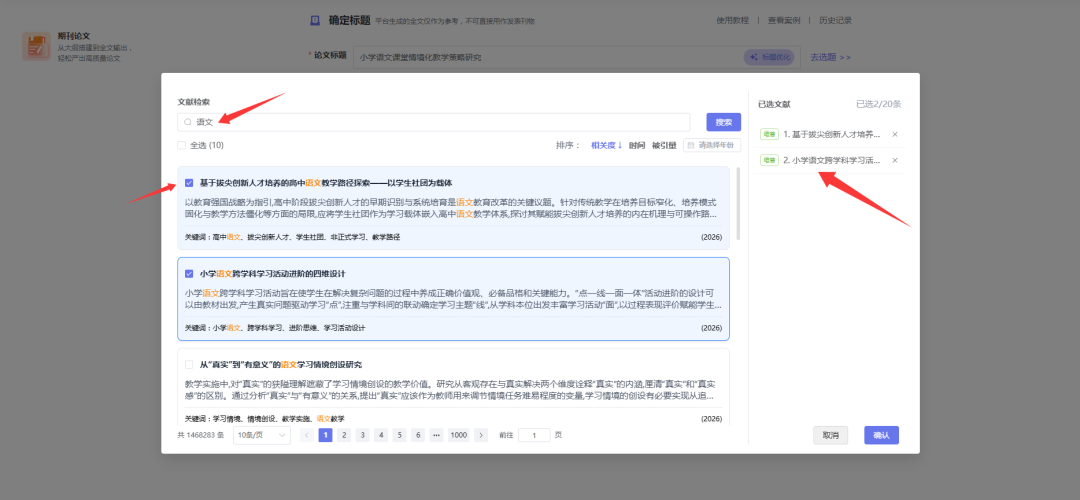
Task: Remove selected reference 2 小学语文跨学科学习活动
Action: (x=895, y=160)
